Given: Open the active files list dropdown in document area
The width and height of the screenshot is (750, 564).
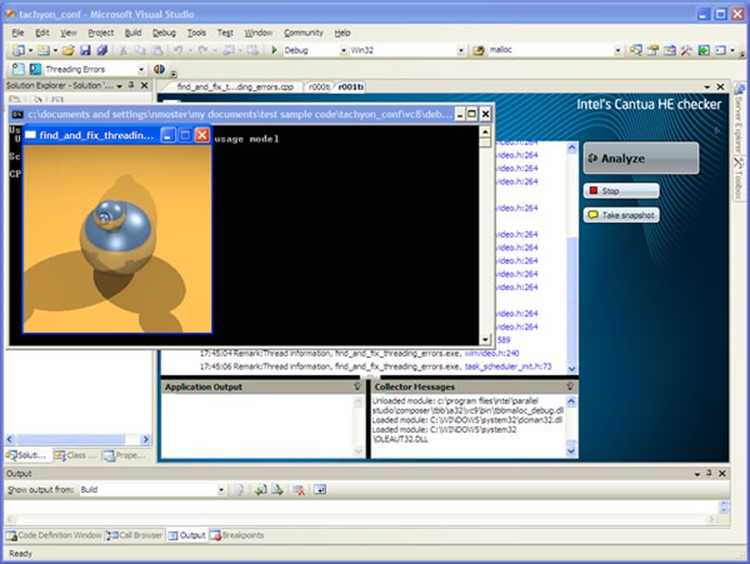Looking at the screenshot, I should [x=707, y=87].
